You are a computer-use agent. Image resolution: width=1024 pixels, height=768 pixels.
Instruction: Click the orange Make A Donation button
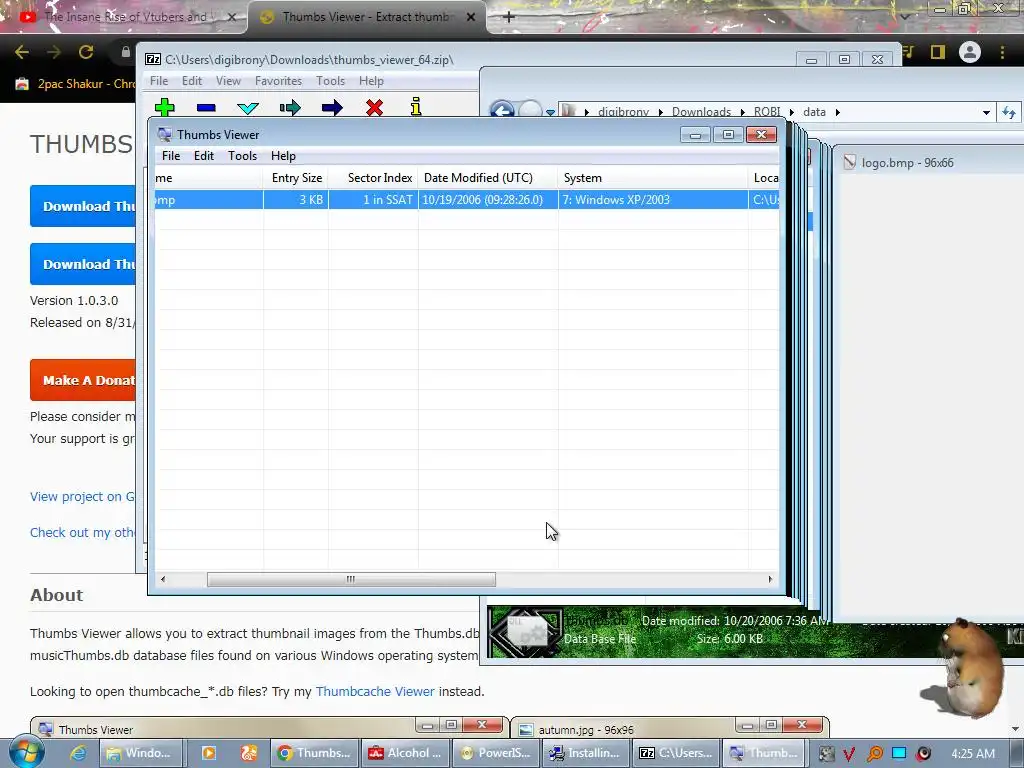click(83, 380)
